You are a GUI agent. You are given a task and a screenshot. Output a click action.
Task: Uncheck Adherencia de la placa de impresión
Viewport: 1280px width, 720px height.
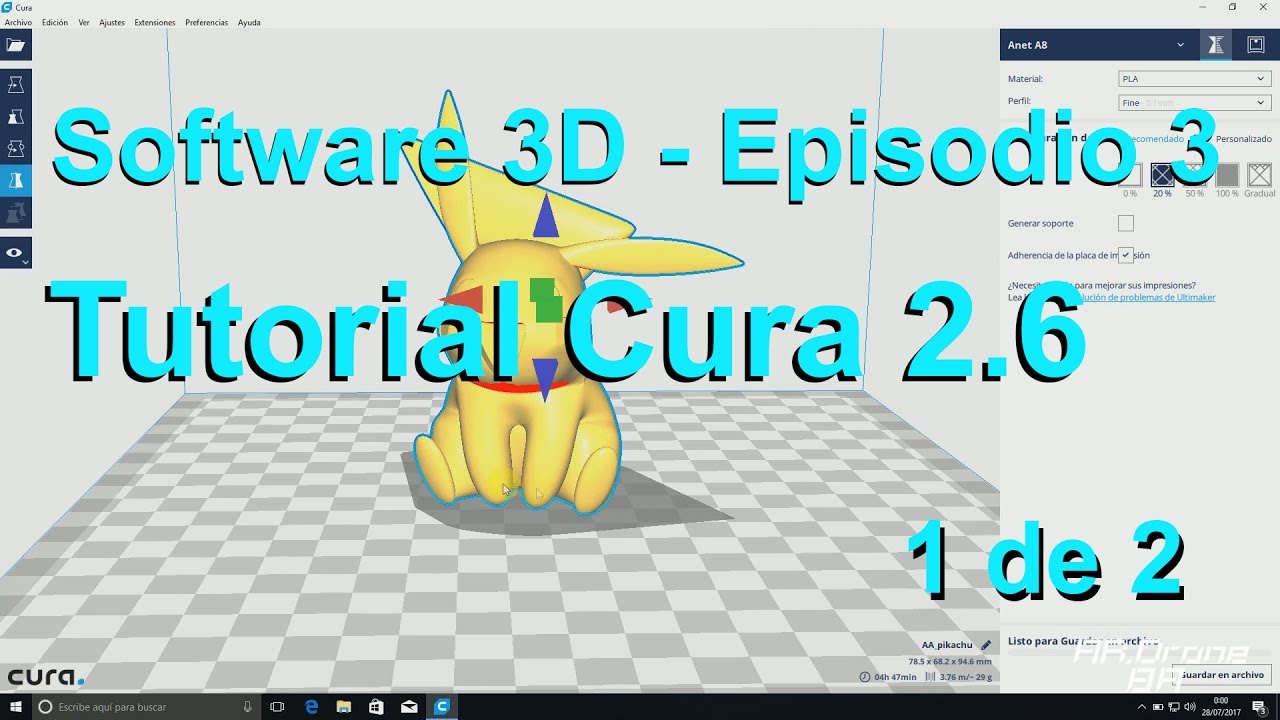point(1126,255)
